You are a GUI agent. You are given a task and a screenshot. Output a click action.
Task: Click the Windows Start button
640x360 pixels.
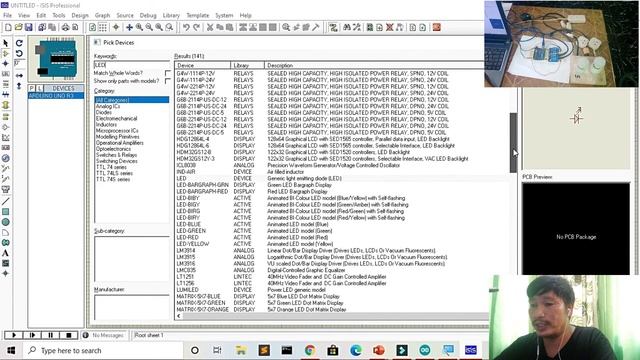[x=11, y=351]
